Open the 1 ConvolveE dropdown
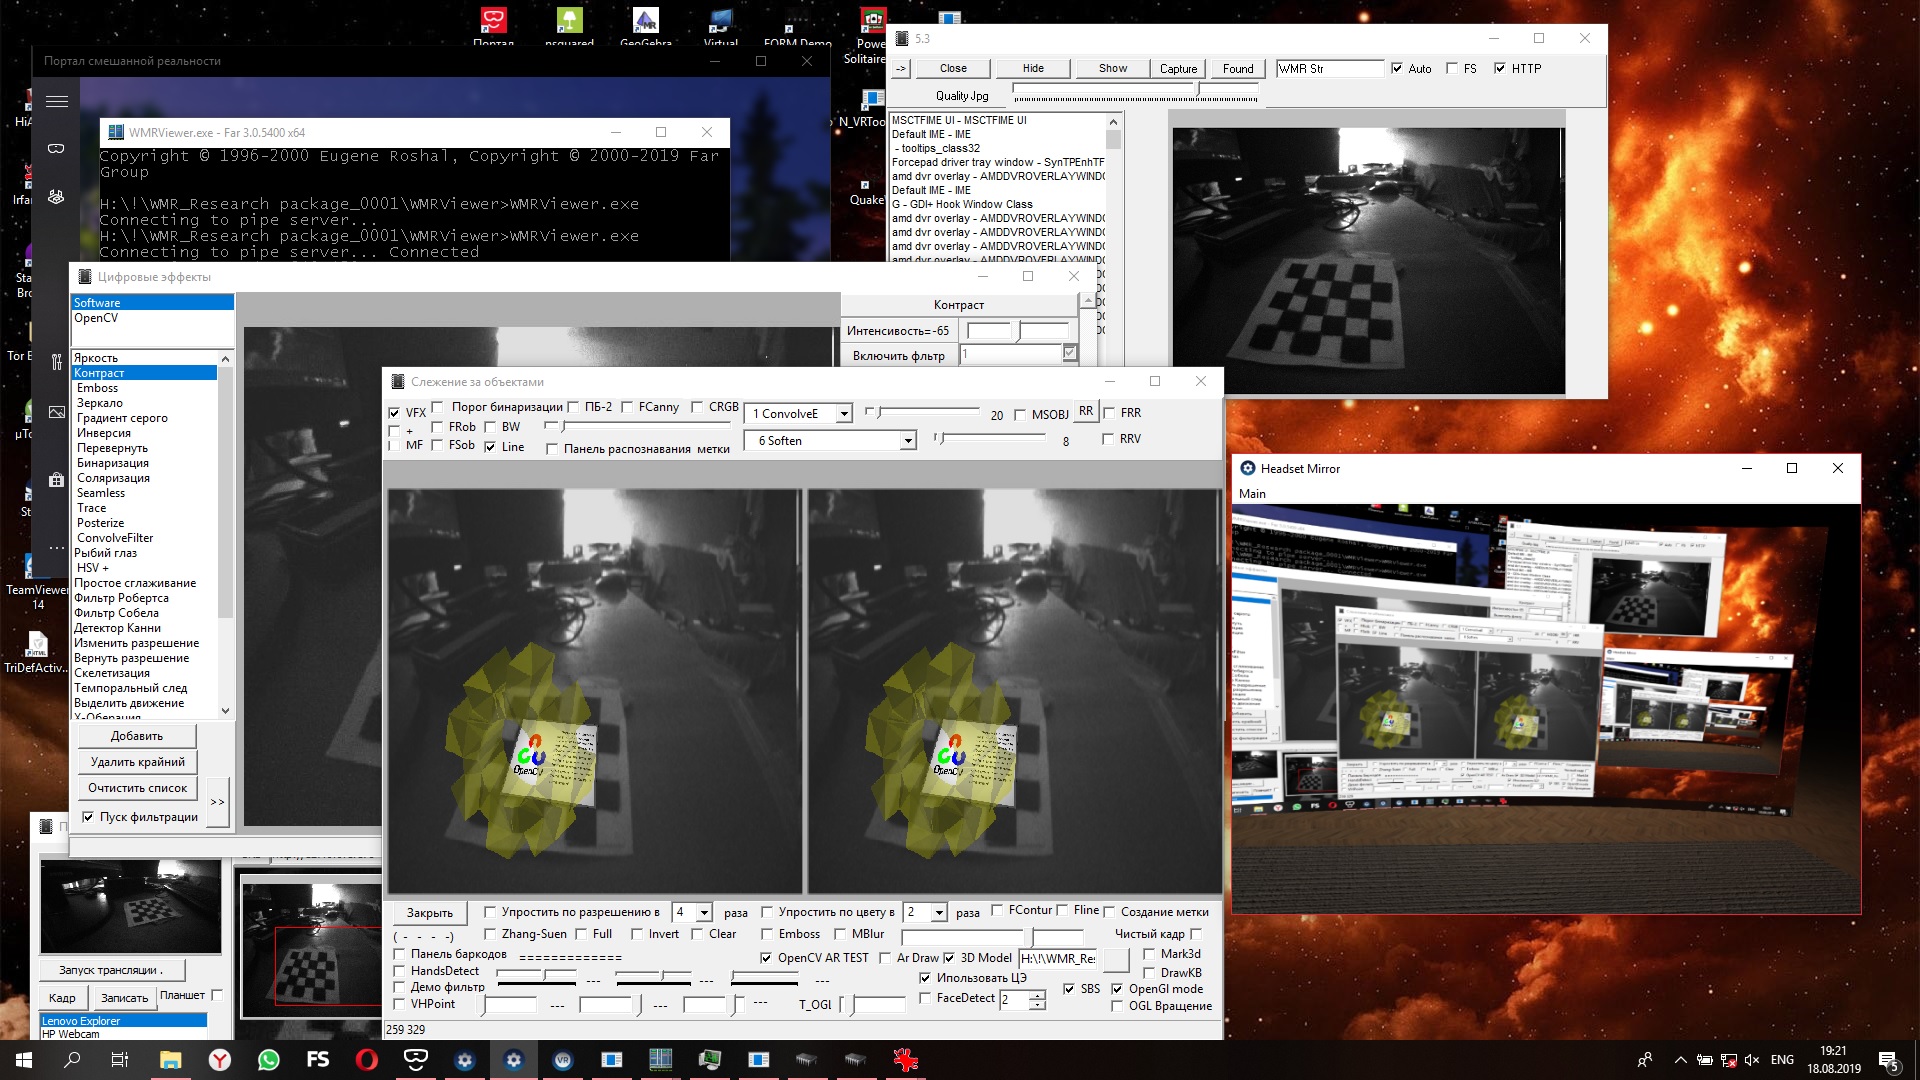This screenshot has height=1080, width=1920. [844, 414]
